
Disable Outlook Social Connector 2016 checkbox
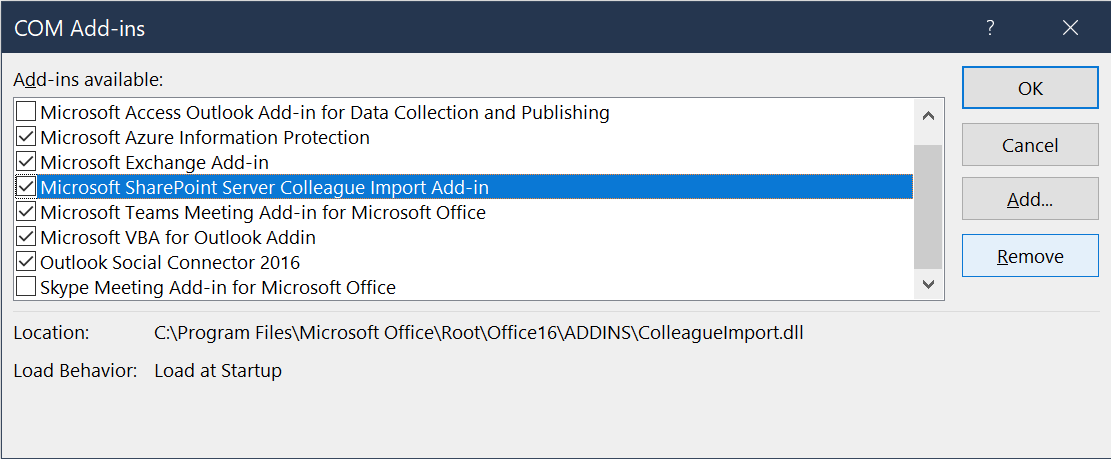click(27, 262)
